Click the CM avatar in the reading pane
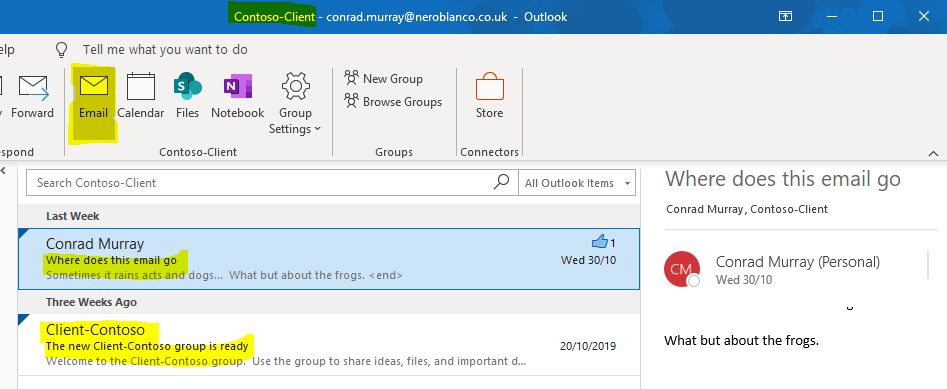Viewport: 947px width, 389px height. pos(682,269)
